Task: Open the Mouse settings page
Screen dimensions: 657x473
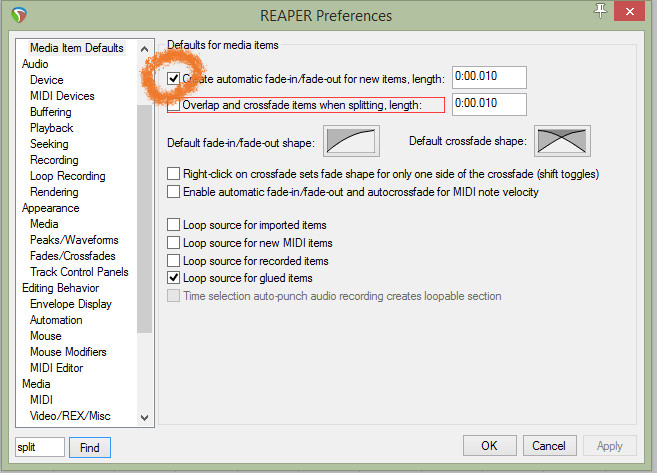Action: (46, 336)
